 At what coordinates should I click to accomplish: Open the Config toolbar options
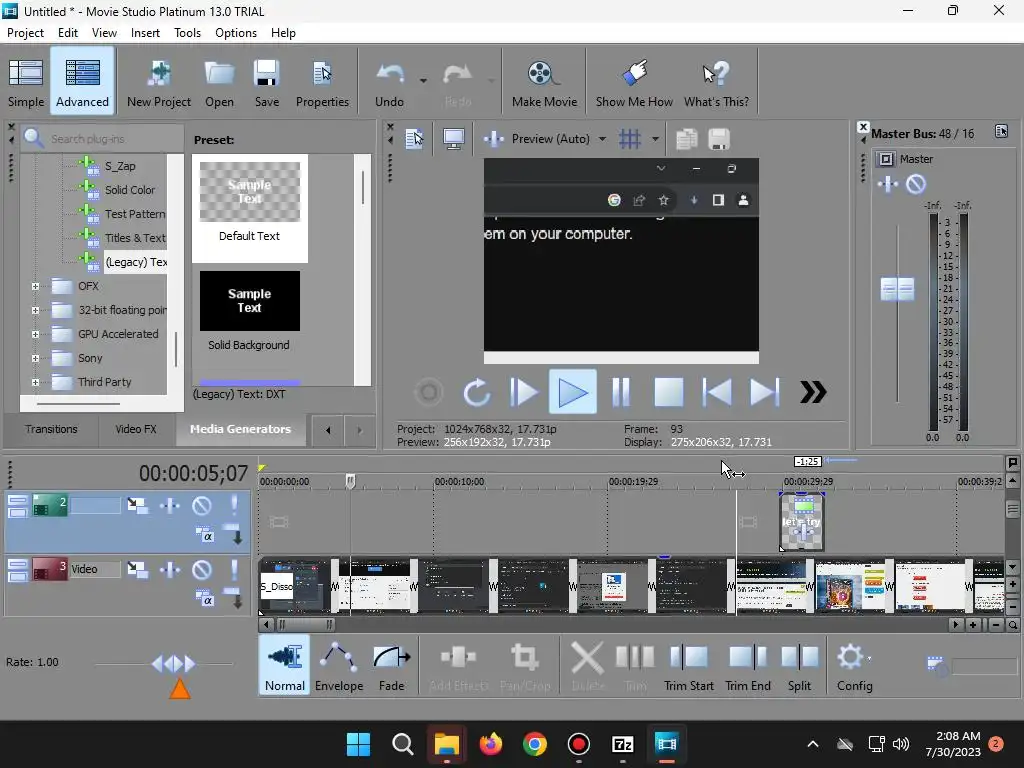(854, 665)
